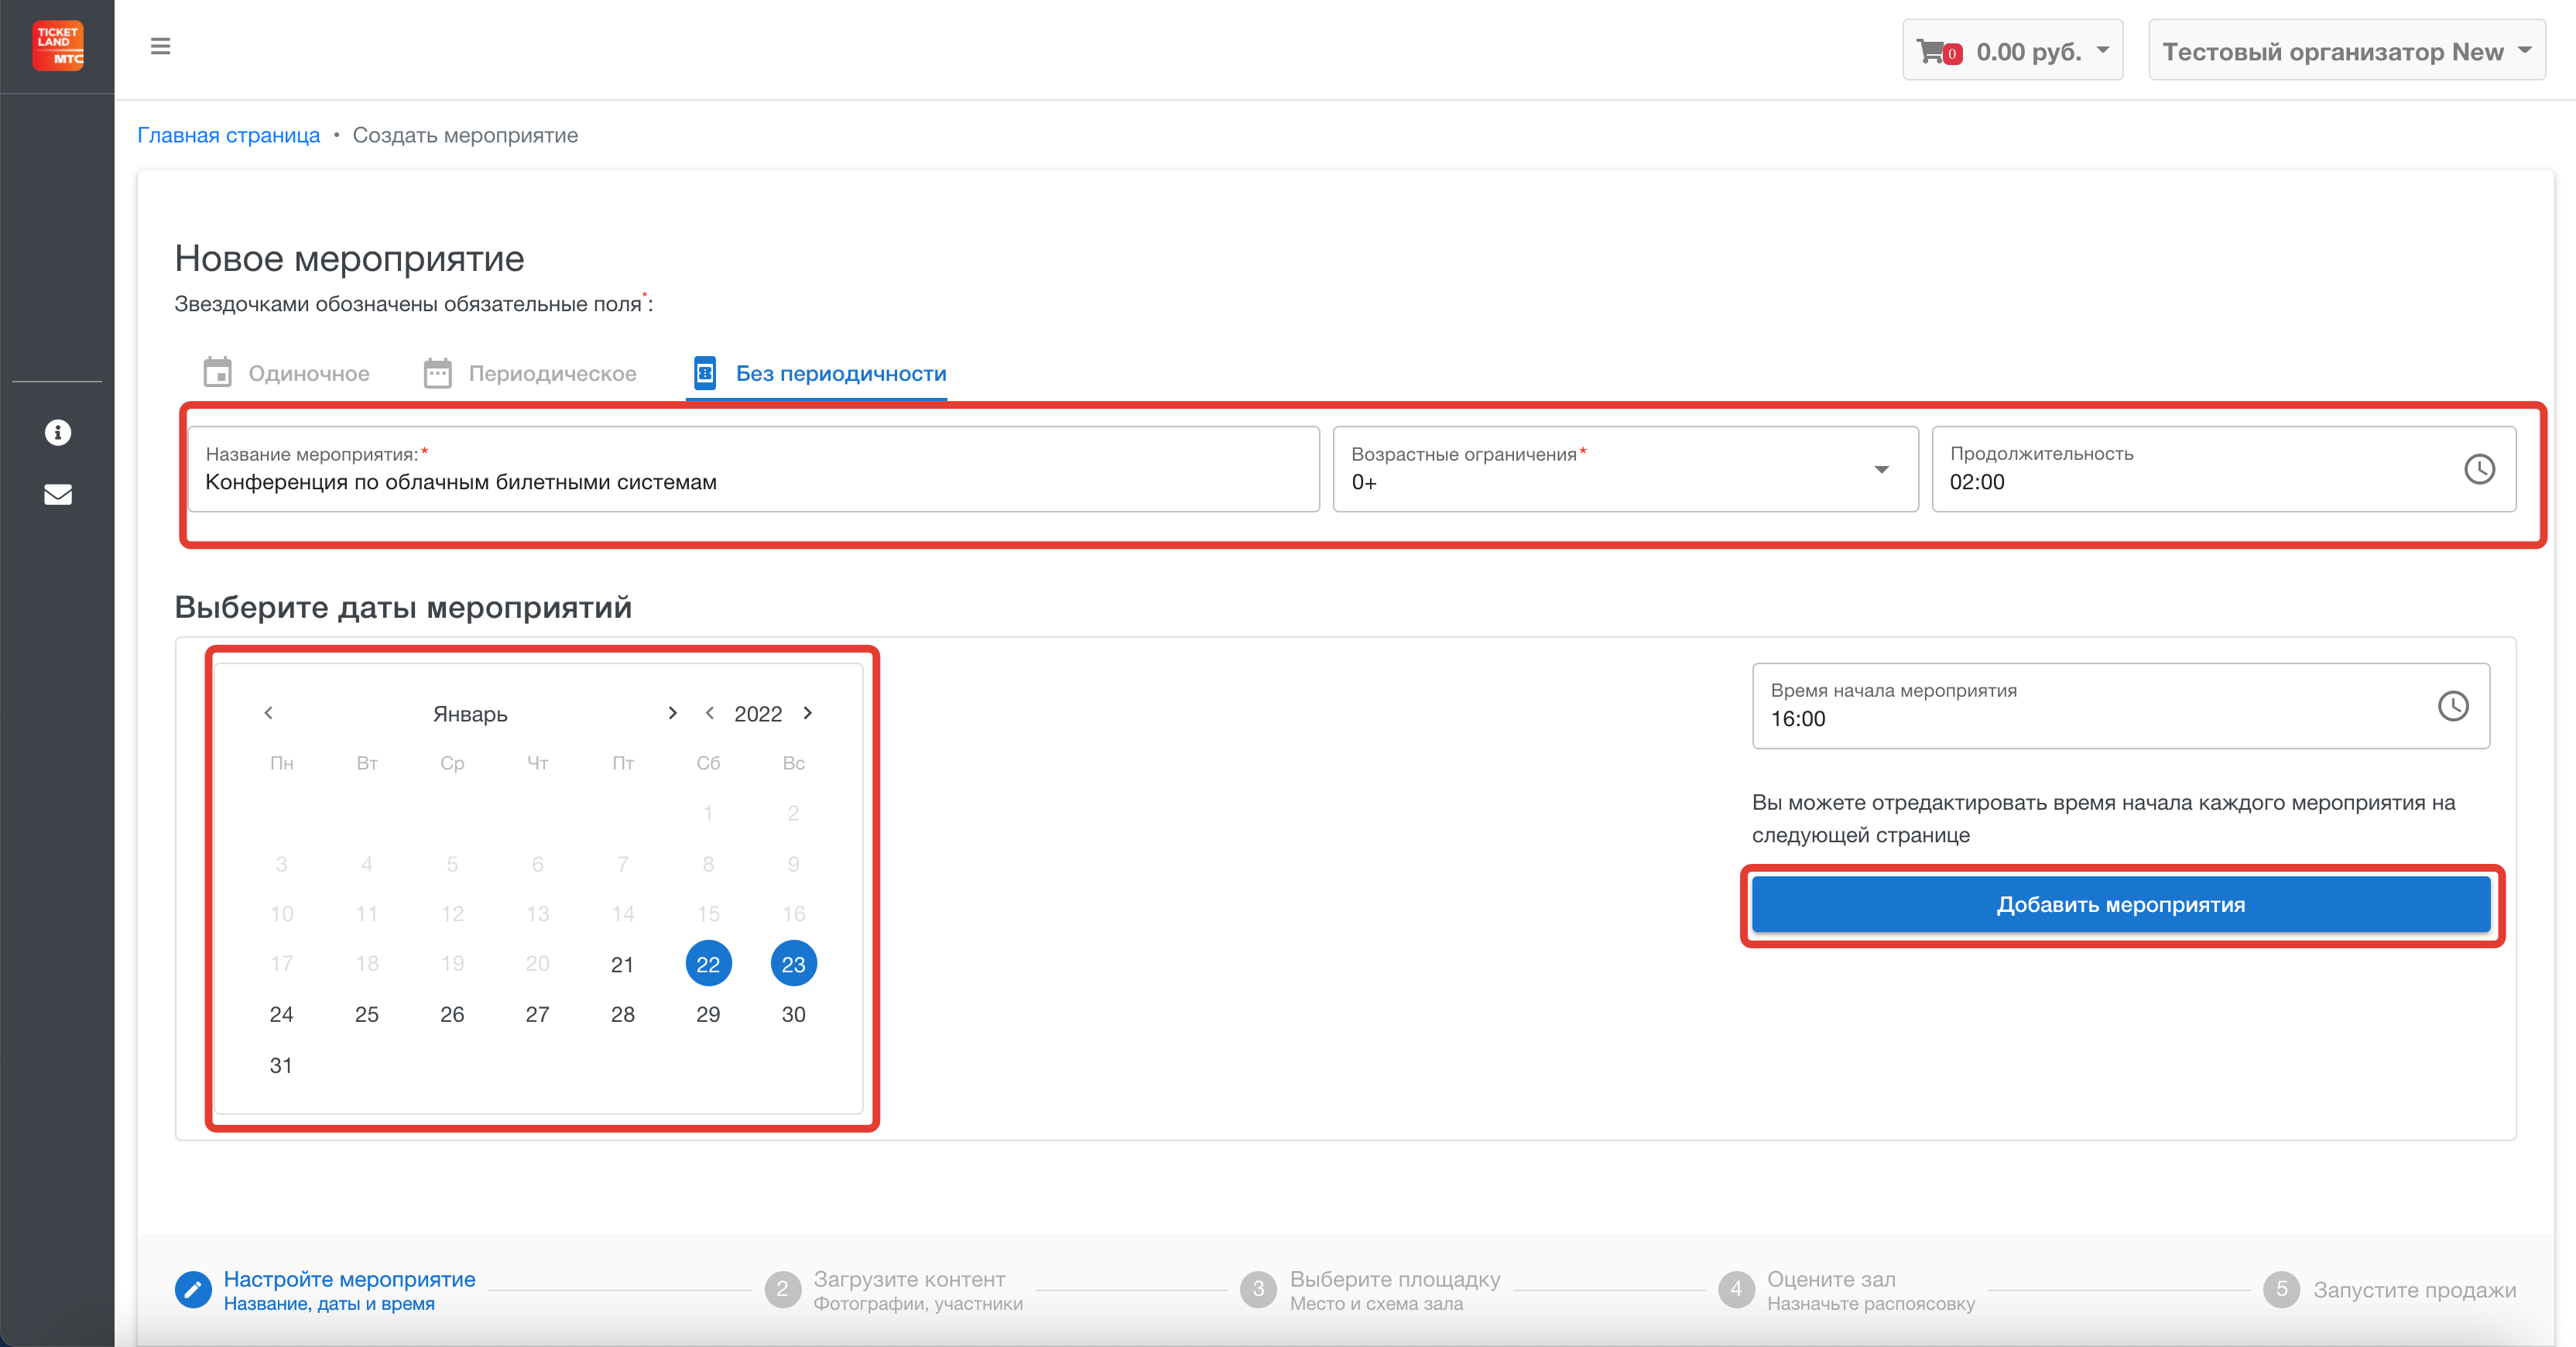2576x1347 pixels.
Task: Go to next year after 2022
Action: 808,713
